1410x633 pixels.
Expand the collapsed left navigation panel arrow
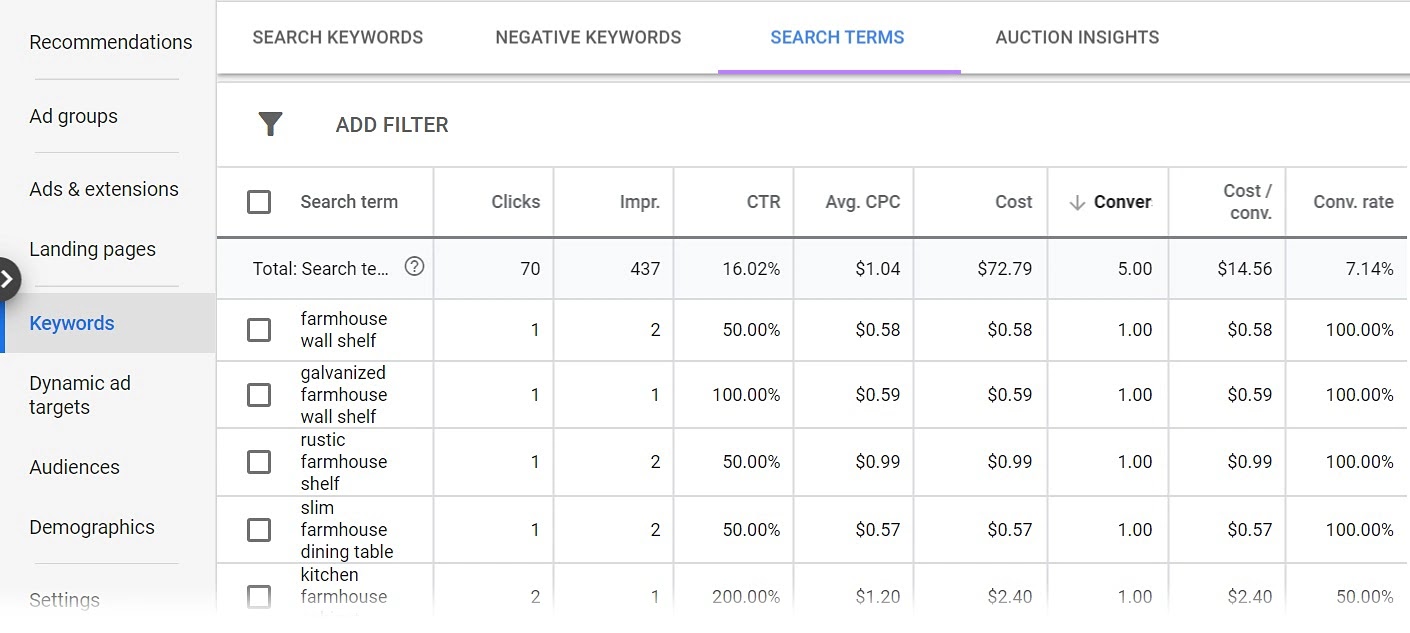click(x=10, y=281)
